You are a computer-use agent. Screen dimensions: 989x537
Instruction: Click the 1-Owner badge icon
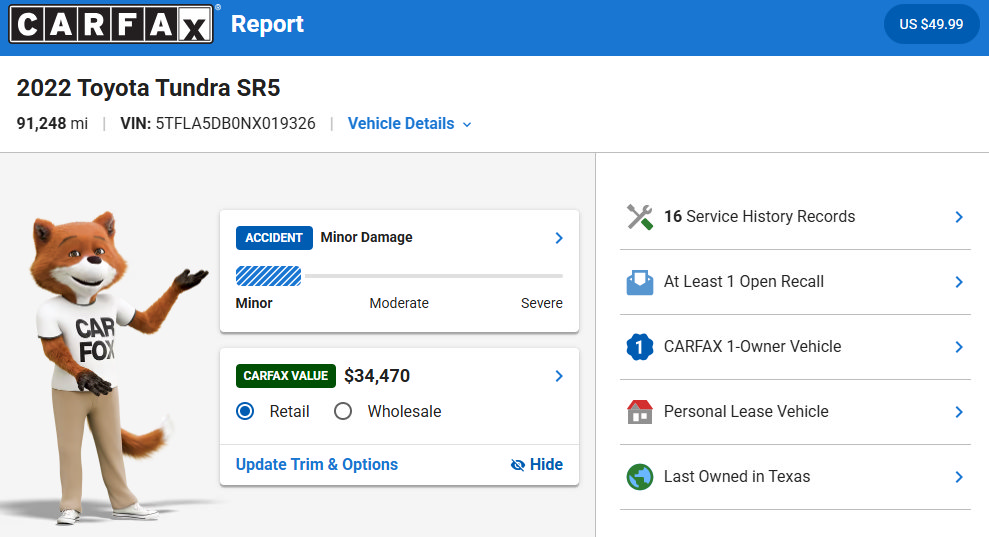click(x=640, y=347)
